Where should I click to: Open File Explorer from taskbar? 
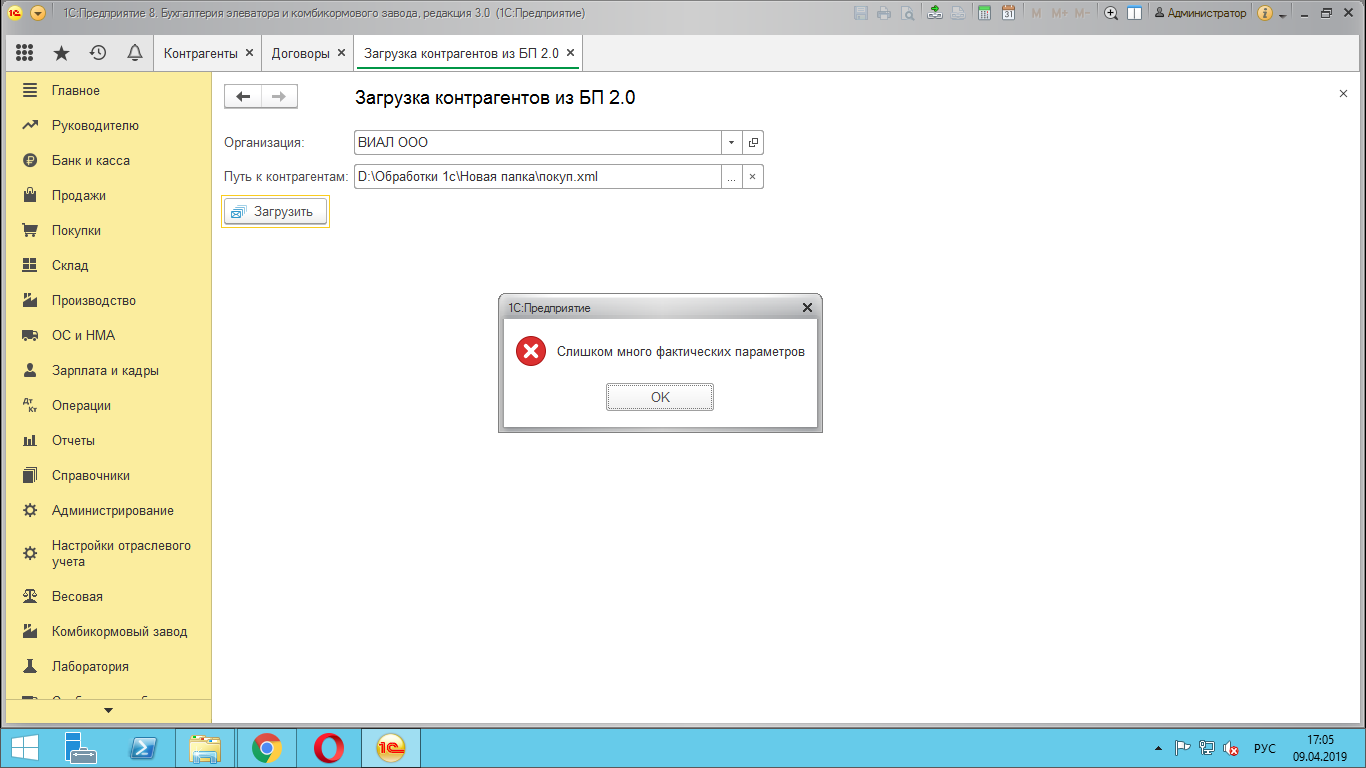tap(204, 748)
